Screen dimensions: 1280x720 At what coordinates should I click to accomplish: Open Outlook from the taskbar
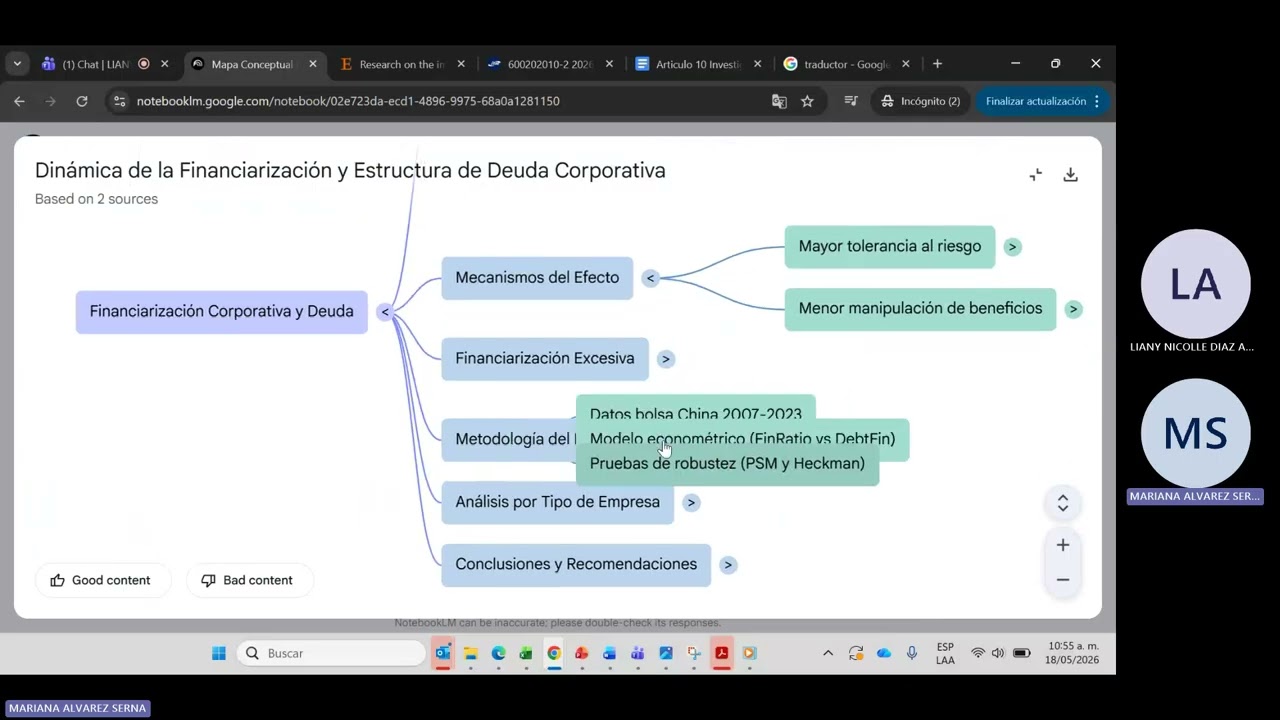[x=442, y=653]
